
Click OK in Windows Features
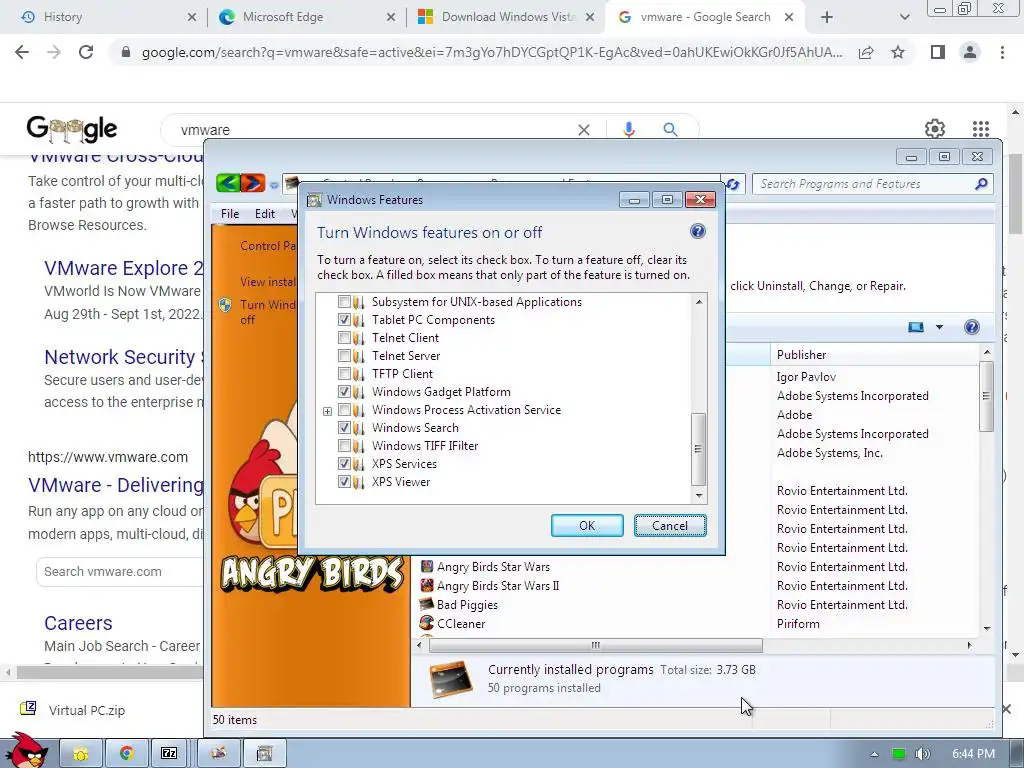pyautogui.click(x=587, y=526)
